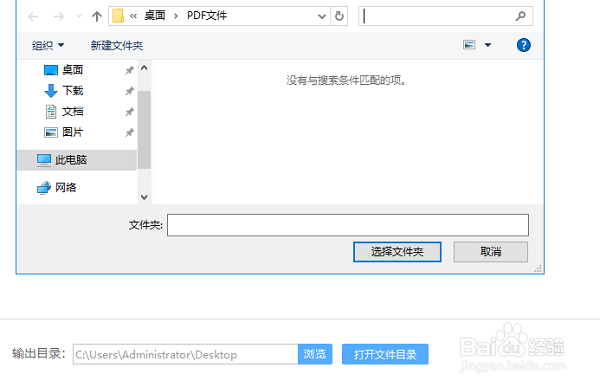
Task: Select 桌面 in the address breadcrumb
Action: [155, 16]
